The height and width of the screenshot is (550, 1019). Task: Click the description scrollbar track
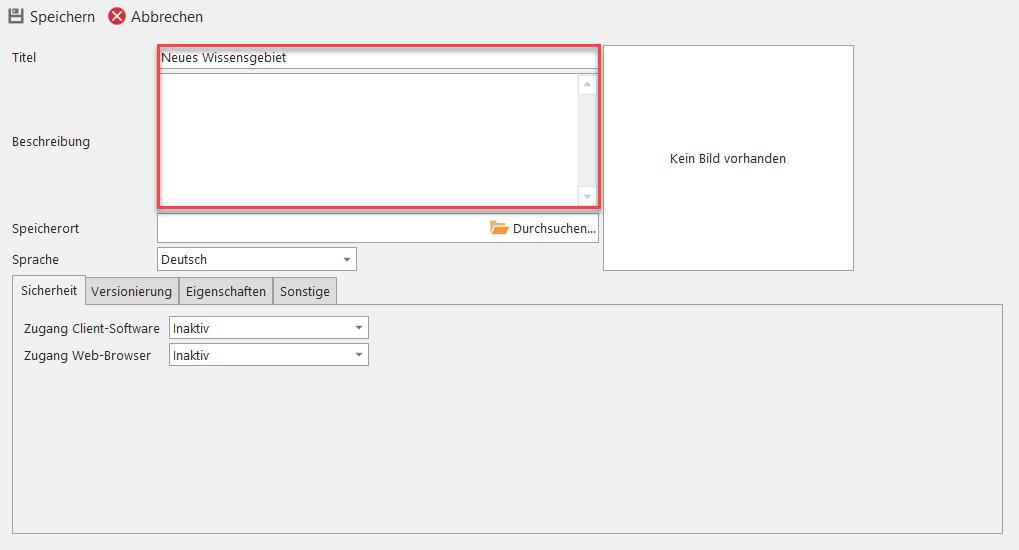(587, 140)
